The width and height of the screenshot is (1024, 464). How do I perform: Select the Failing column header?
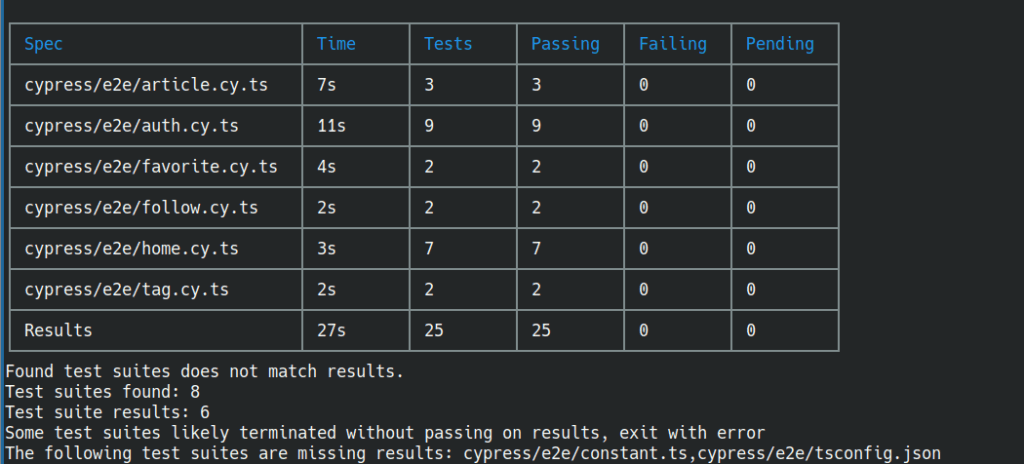(x=673, y=44)
